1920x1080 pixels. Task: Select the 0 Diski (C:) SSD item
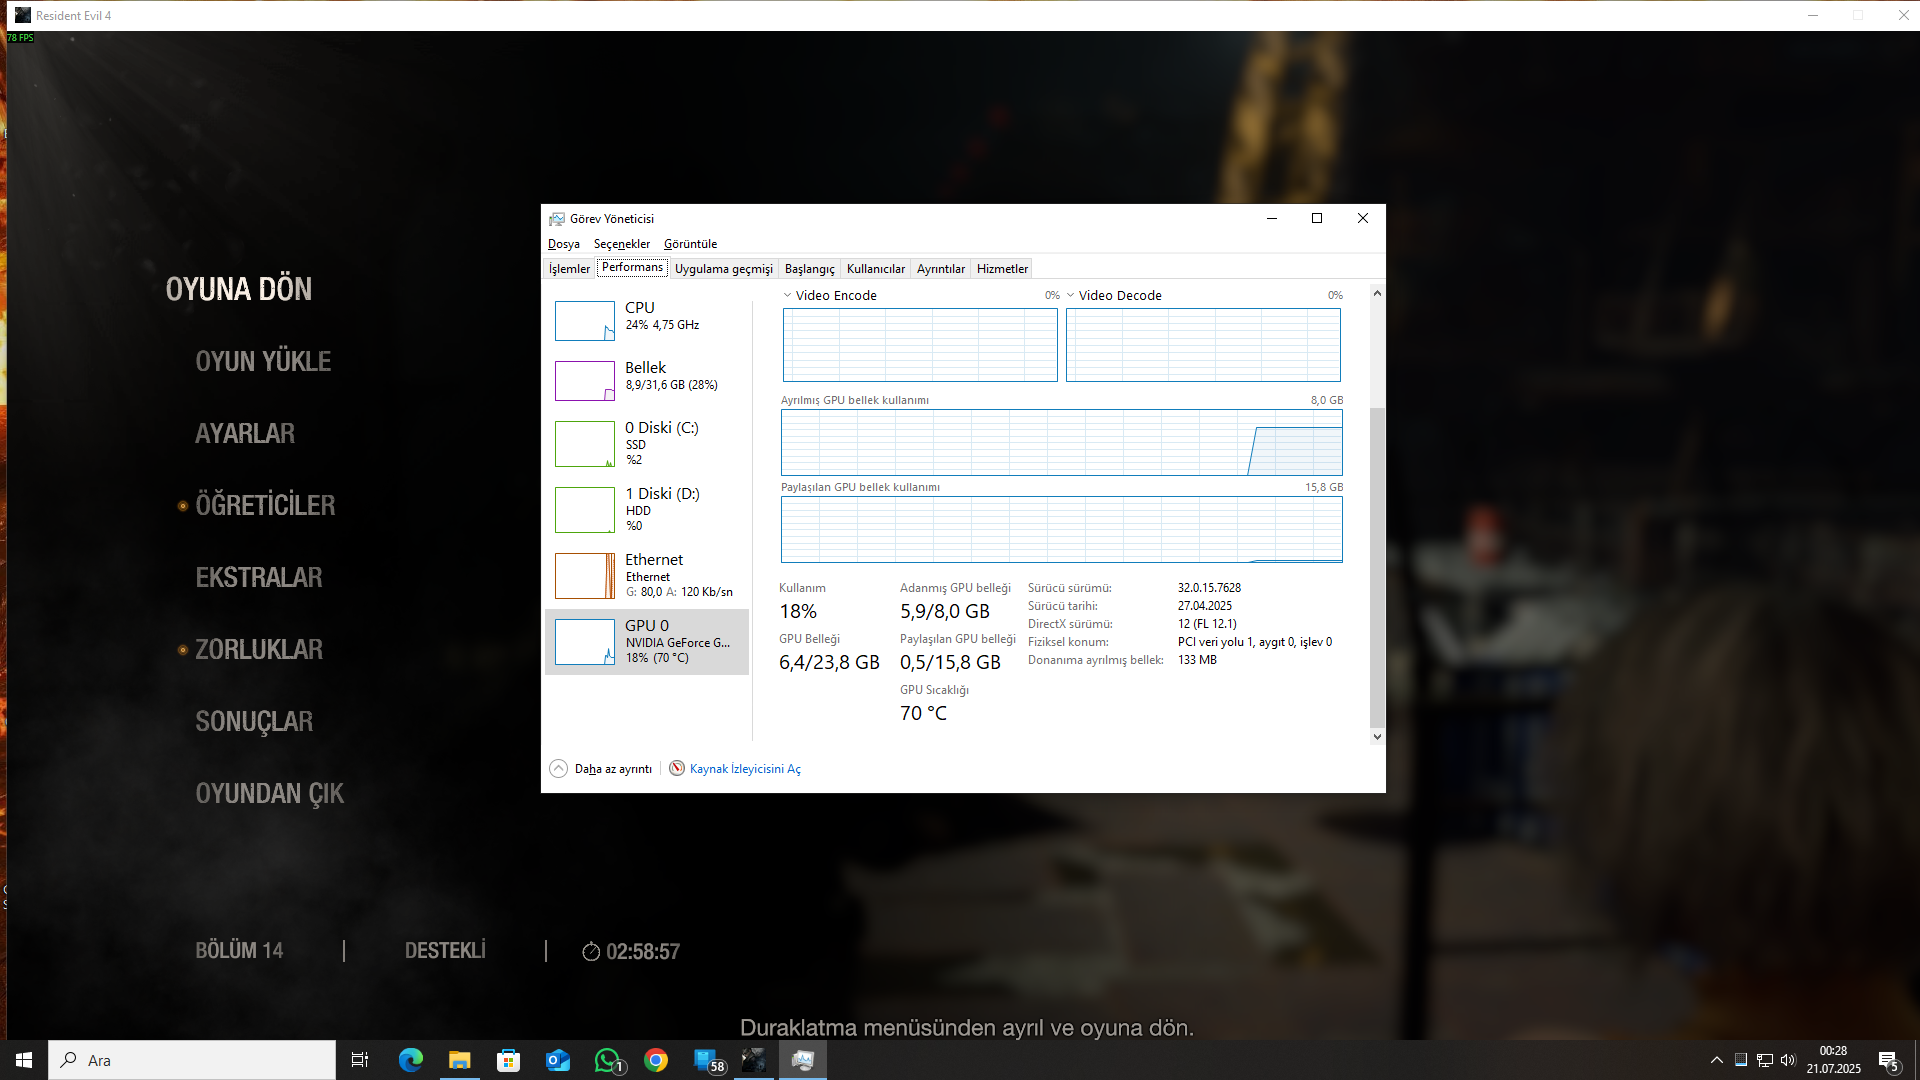coord(647,443)
